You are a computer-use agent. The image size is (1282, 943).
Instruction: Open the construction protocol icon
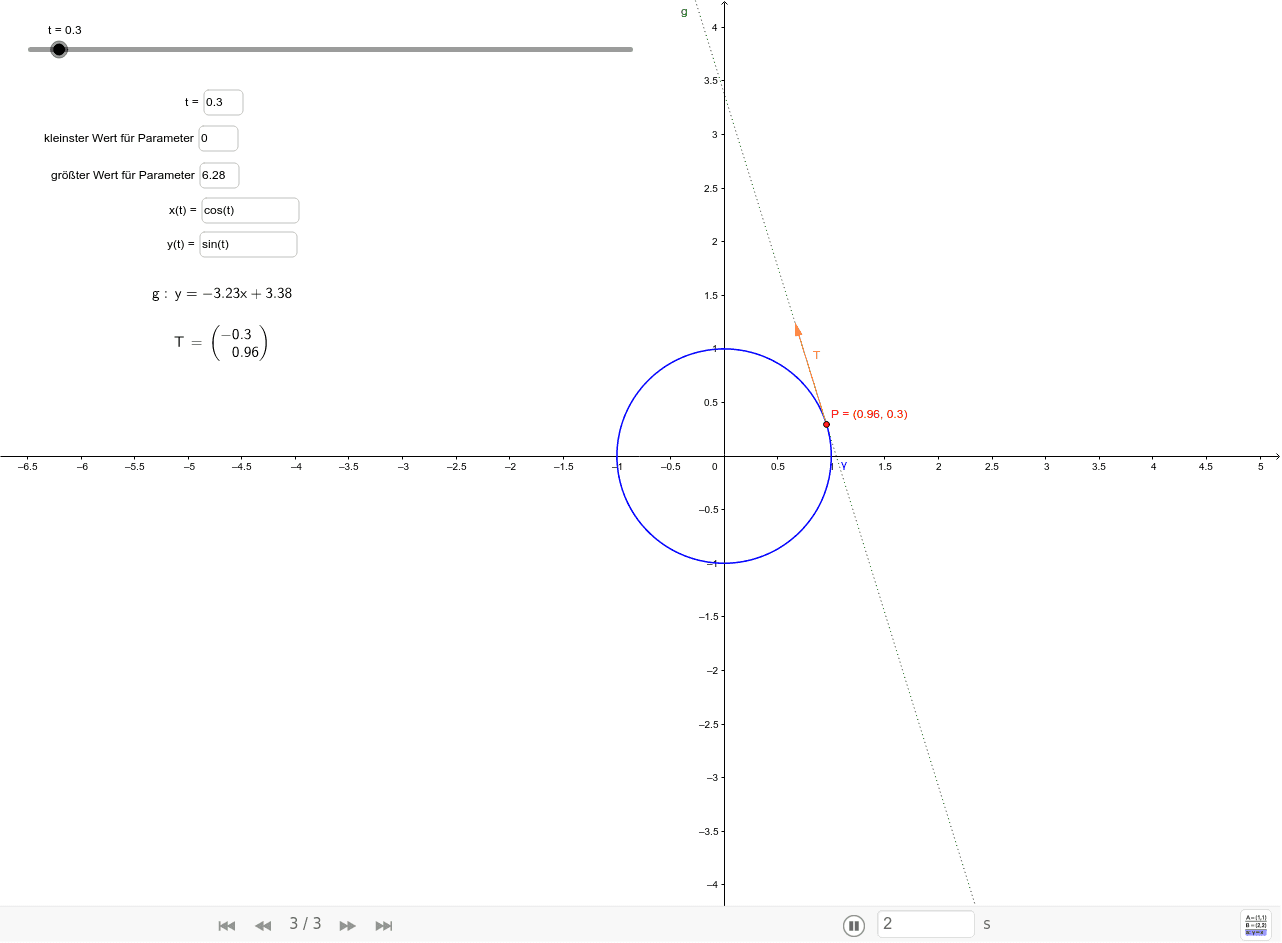[x=1256, y=924]
